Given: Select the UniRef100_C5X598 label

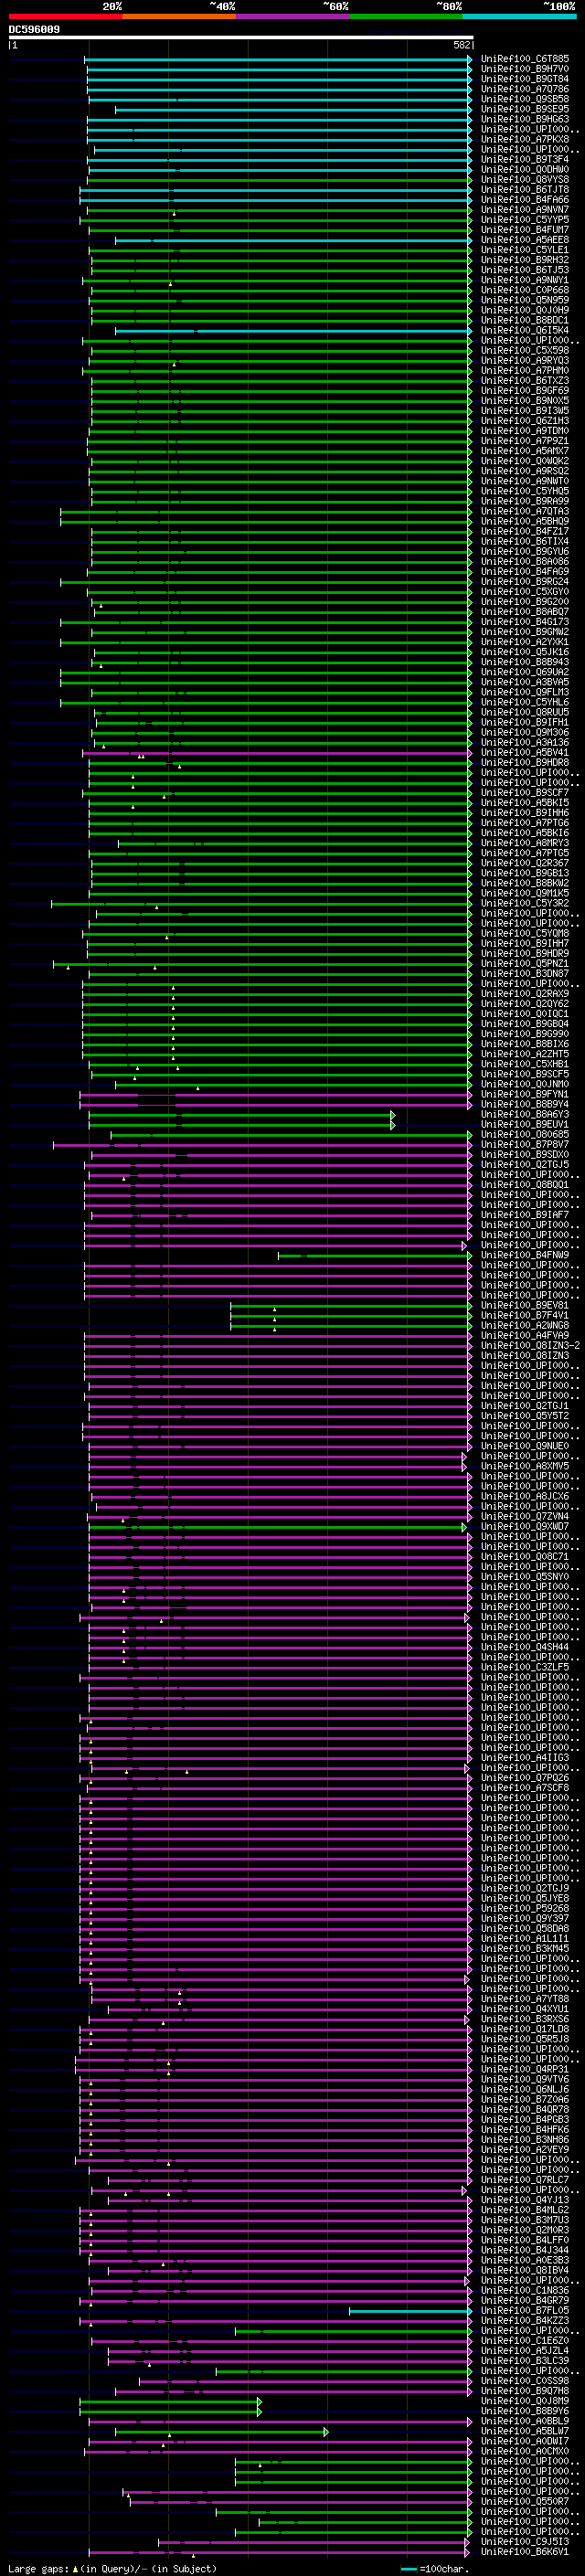Looking at the screenshot, I should (x=525, y=351).
